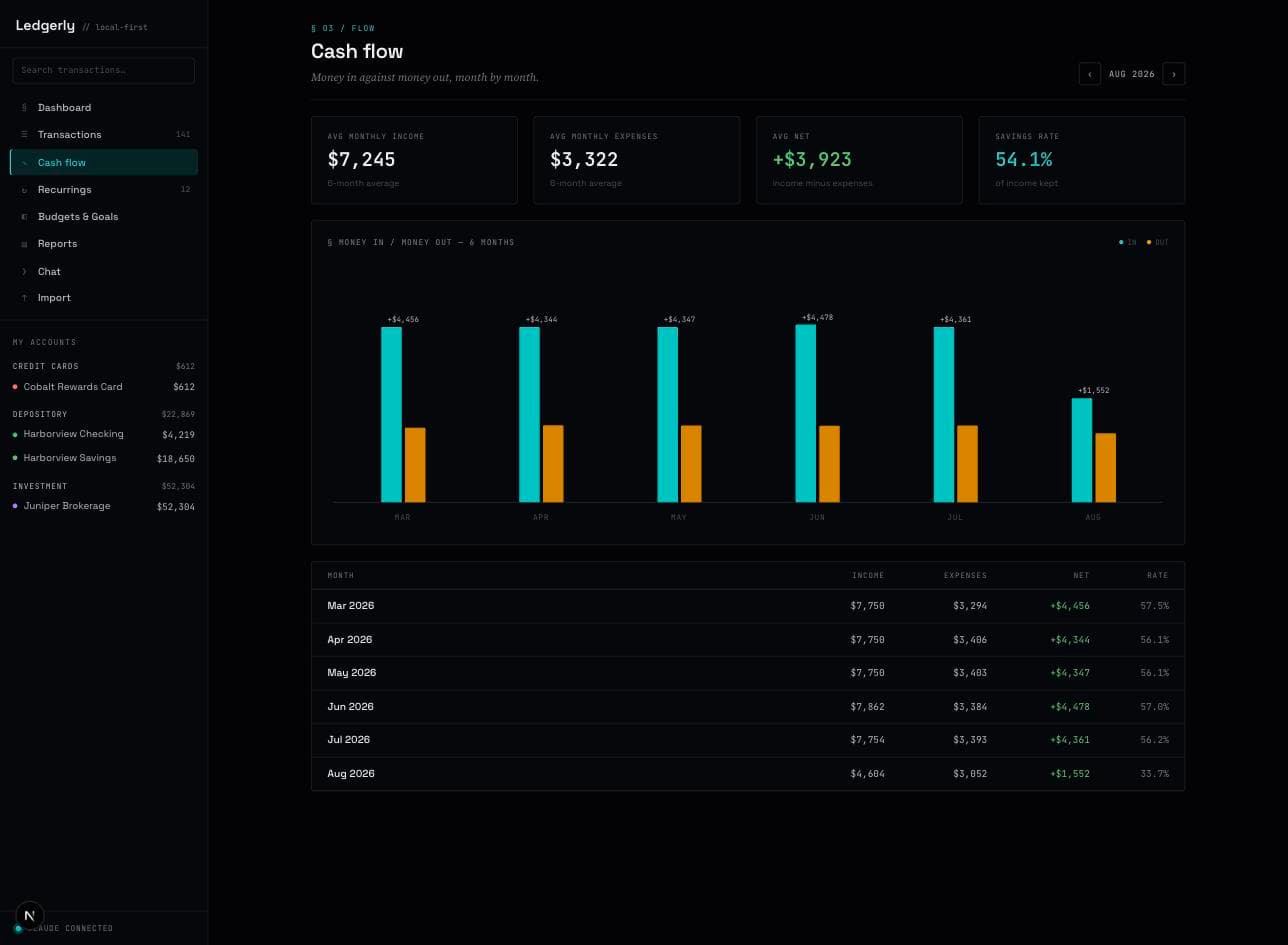Open Juniper Brokerage account
This screenshot has height=945, width=1288.
click(104, 506)
